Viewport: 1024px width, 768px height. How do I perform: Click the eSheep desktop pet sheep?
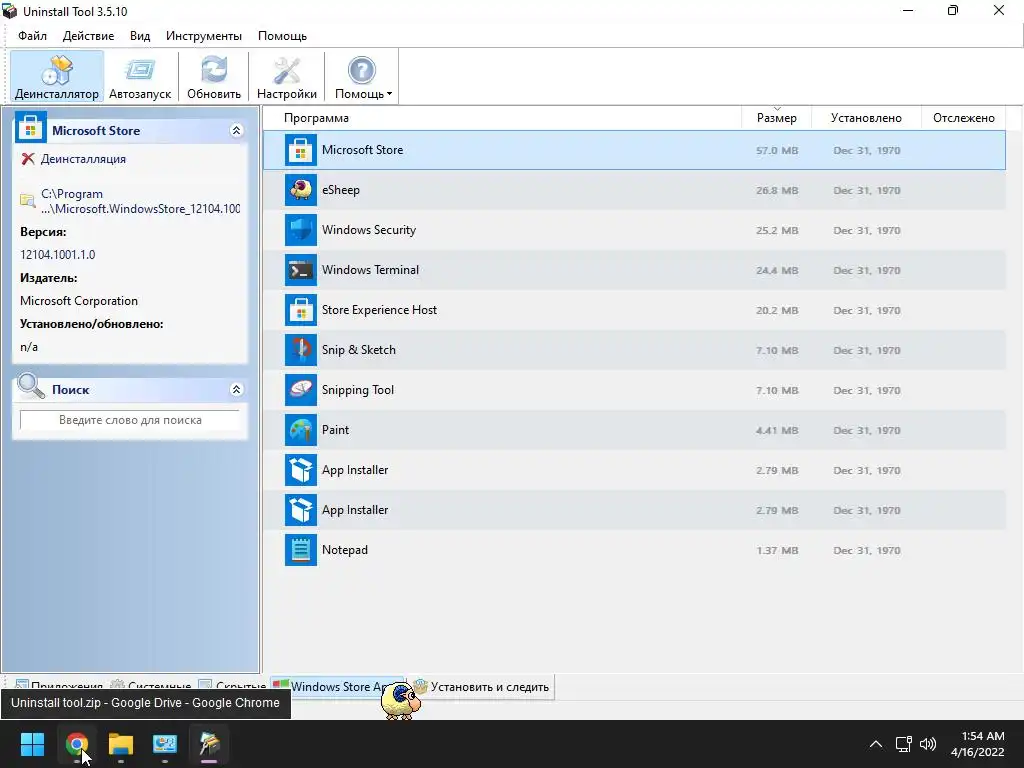point(400,700)
